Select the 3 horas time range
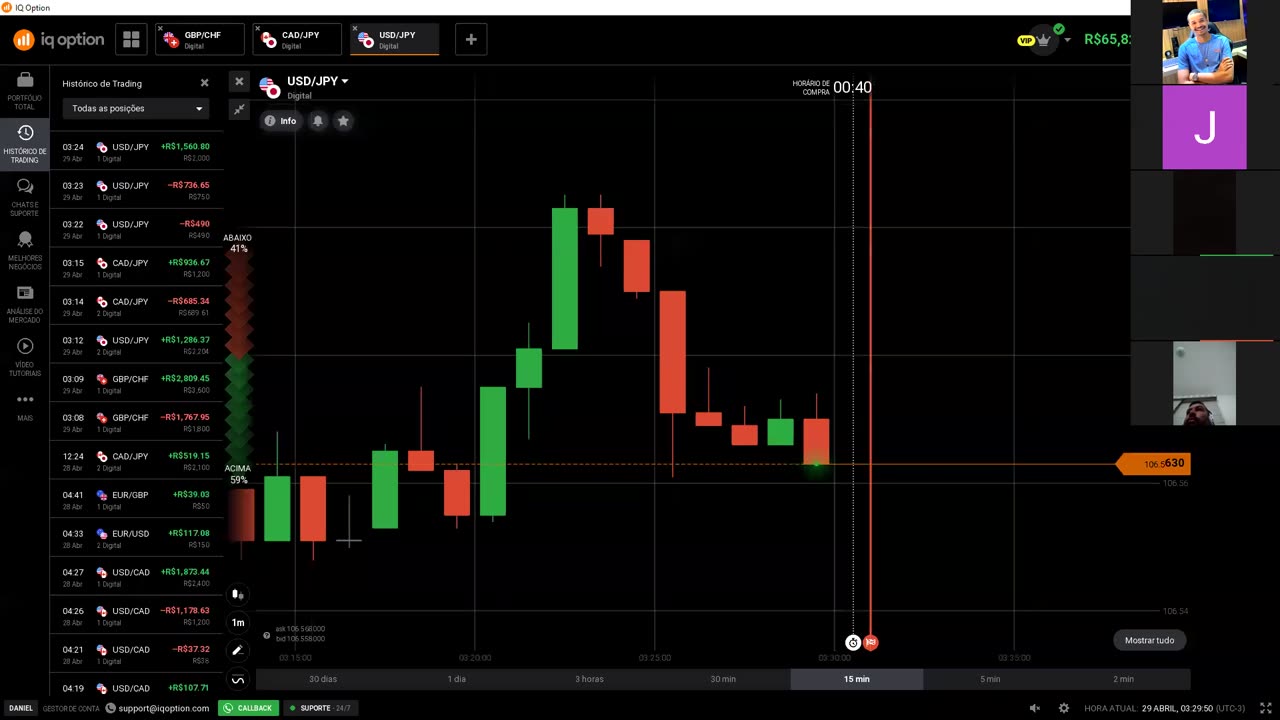Image resolution: width=1280 pixels, height=720 pixels. pos(589,679)
